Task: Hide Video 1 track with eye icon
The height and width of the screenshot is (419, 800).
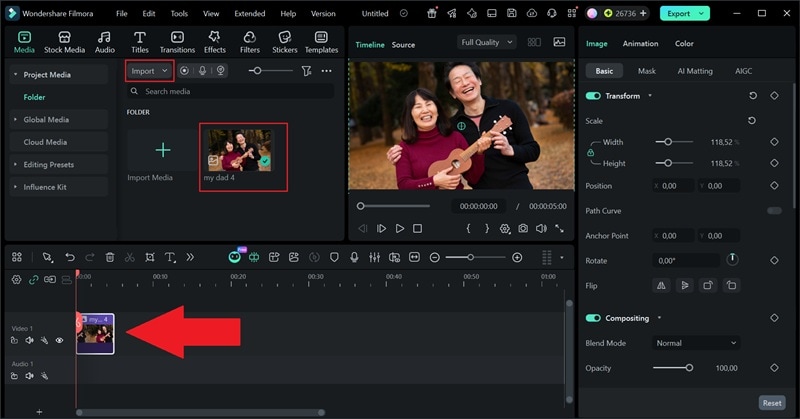Action: coord(59,340)
